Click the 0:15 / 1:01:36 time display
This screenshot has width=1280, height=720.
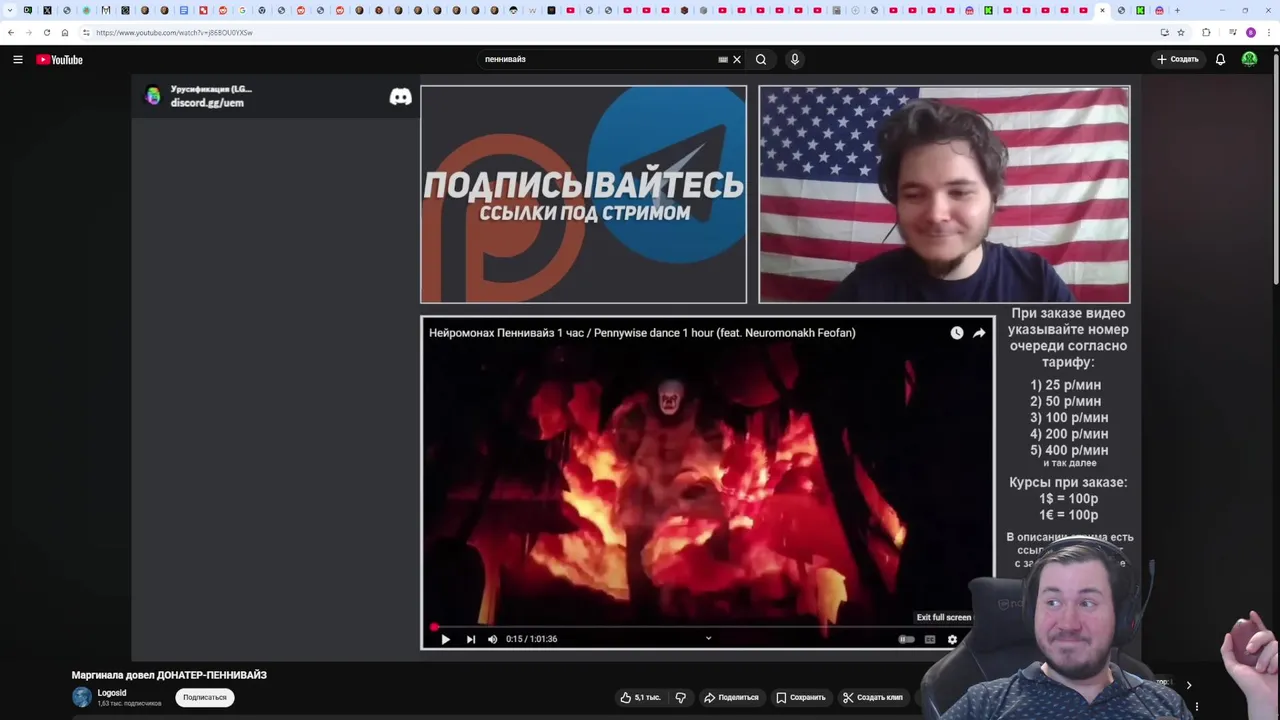(x=531, y=639)
